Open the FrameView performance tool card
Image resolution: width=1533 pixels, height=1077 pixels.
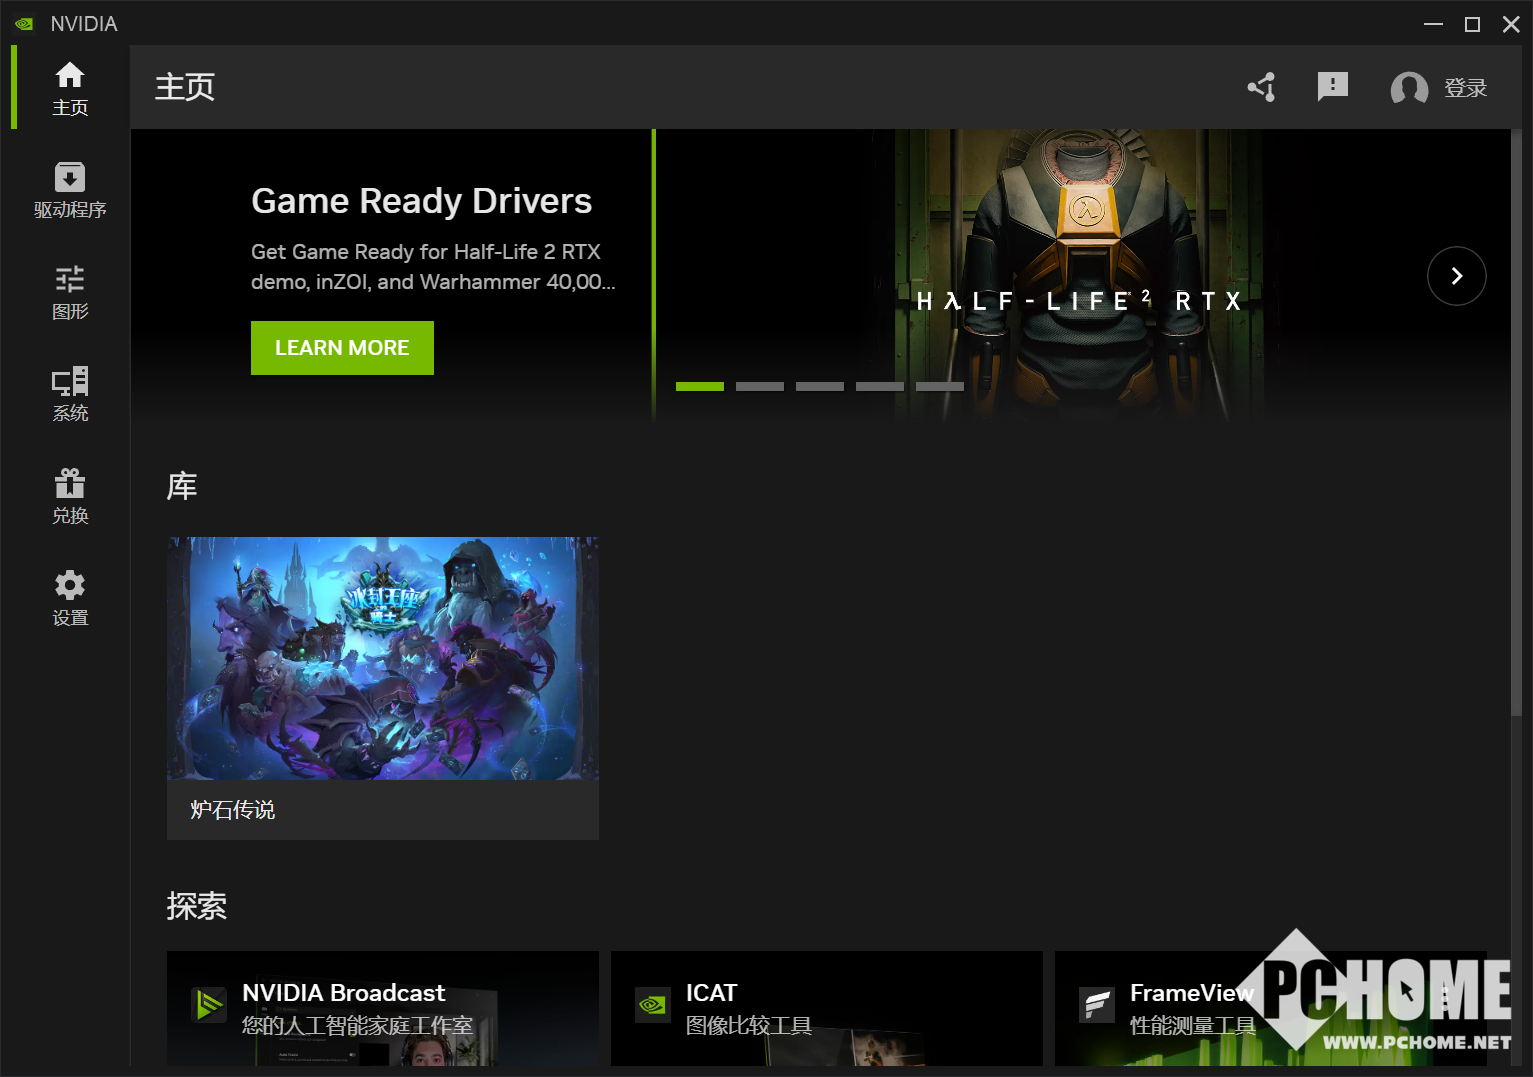coord(1271,1008)
